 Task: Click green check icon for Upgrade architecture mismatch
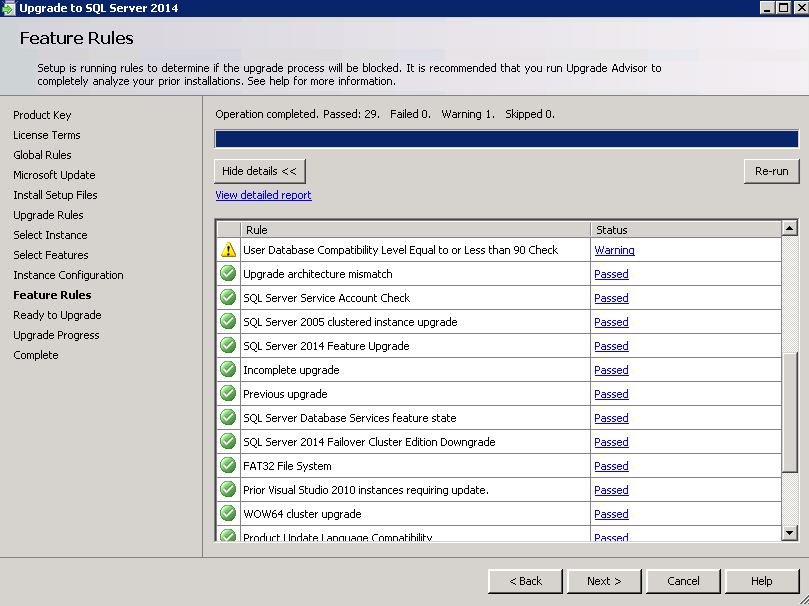228,273
